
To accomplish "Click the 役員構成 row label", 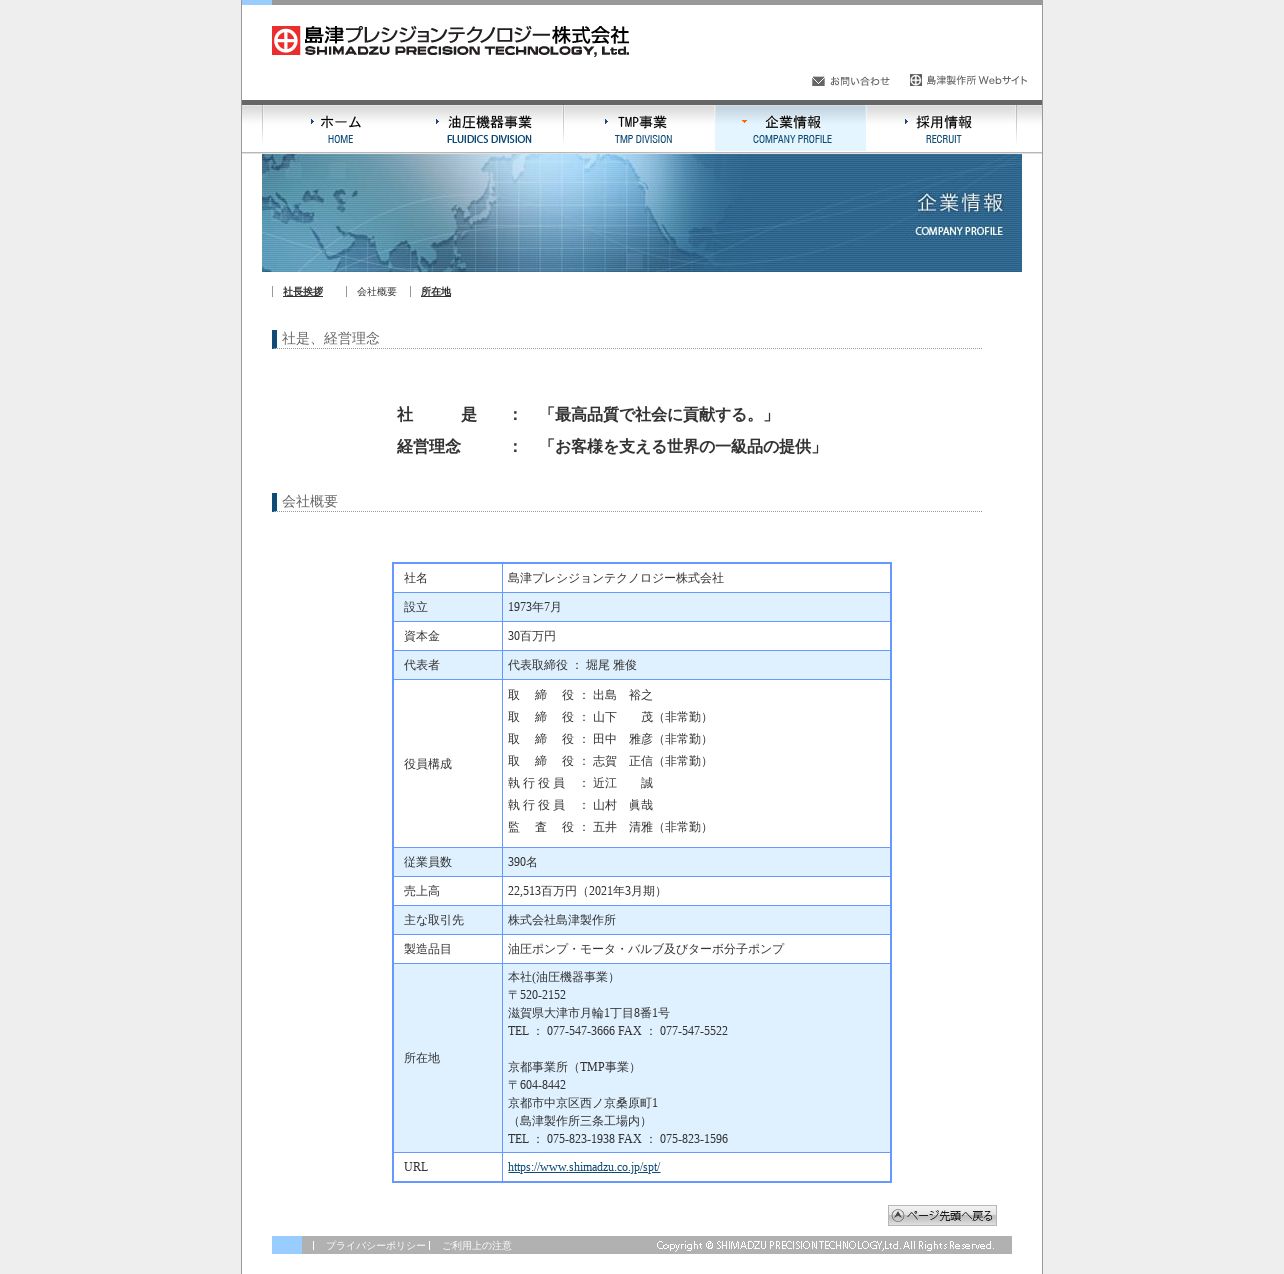I will (428, 764).
